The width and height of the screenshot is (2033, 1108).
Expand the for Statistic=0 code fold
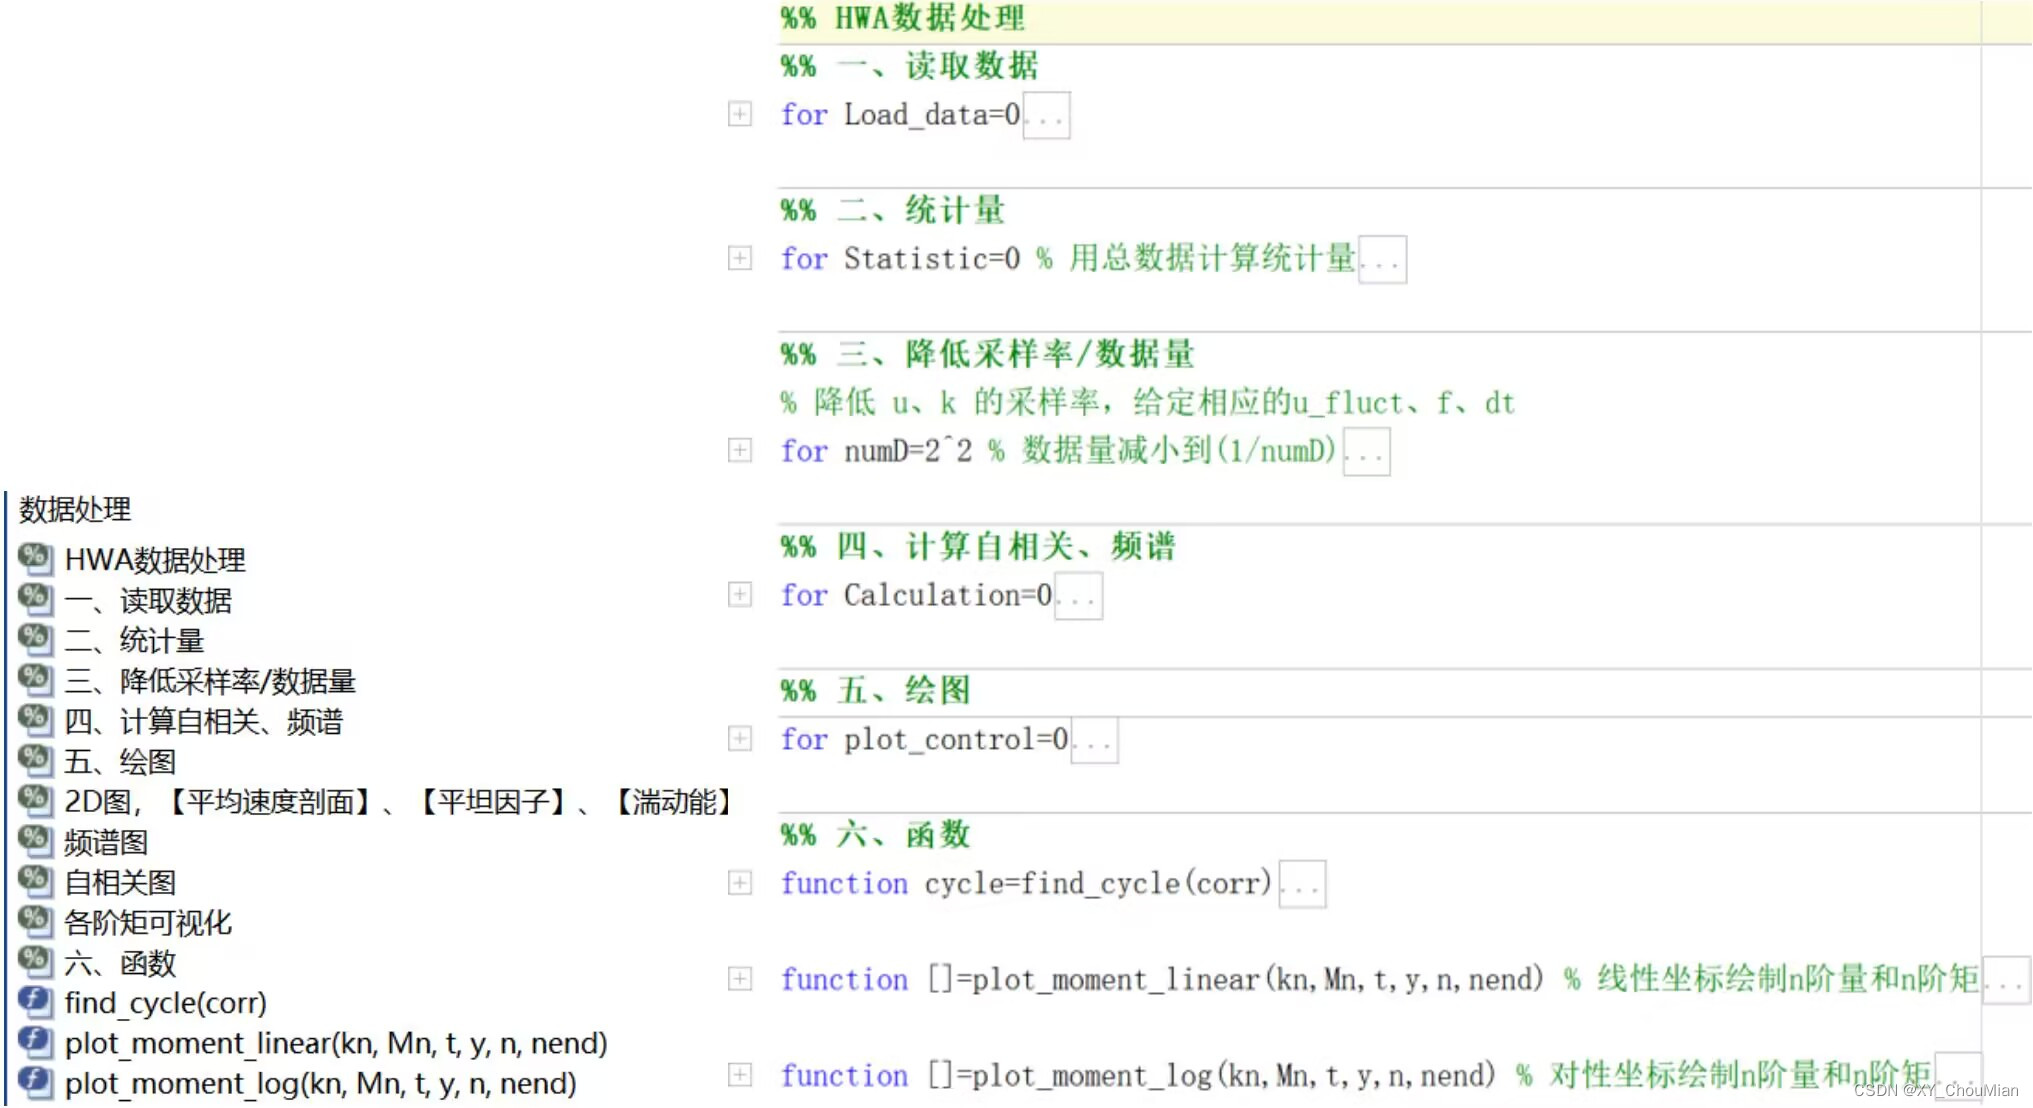coord(740,258)
